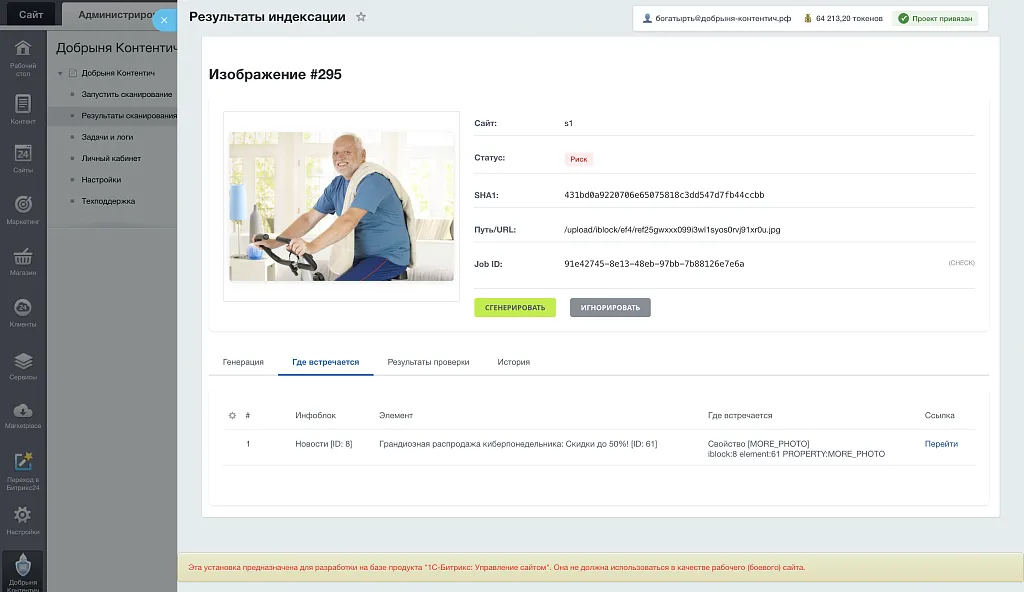Collapse the Добрыня Контентич tree node
This screenshot has width=1024, height=592.
point(60,73)
